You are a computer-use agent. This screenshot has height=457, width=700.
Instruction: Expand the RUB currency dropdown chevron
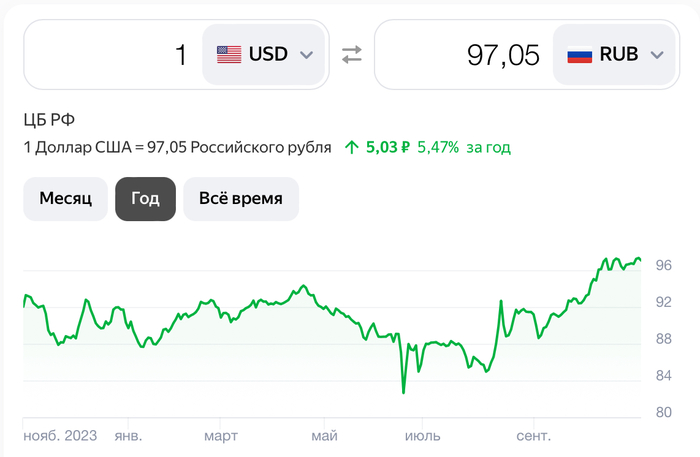(657, 55)
